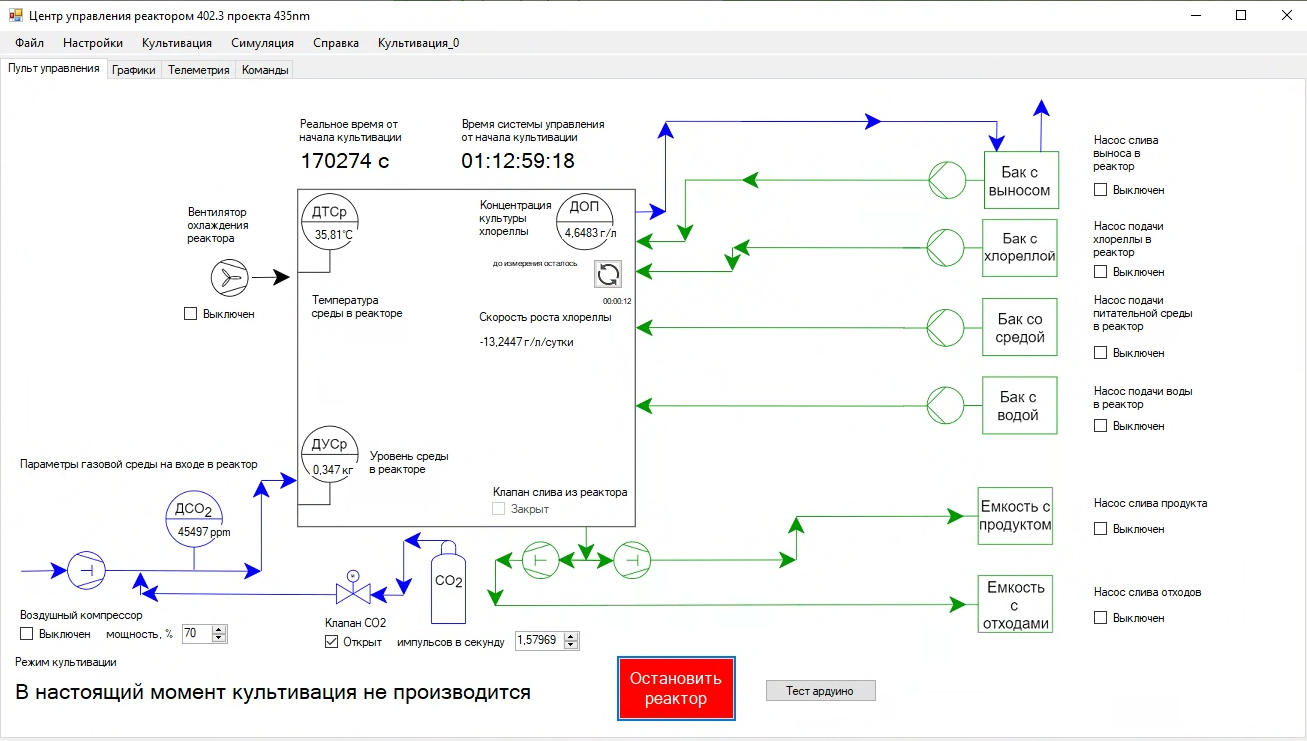Click the pump symbol beside Бак с выносом
The width and height of the screenshot is (1307, 741).
click(x=947, y=181)
